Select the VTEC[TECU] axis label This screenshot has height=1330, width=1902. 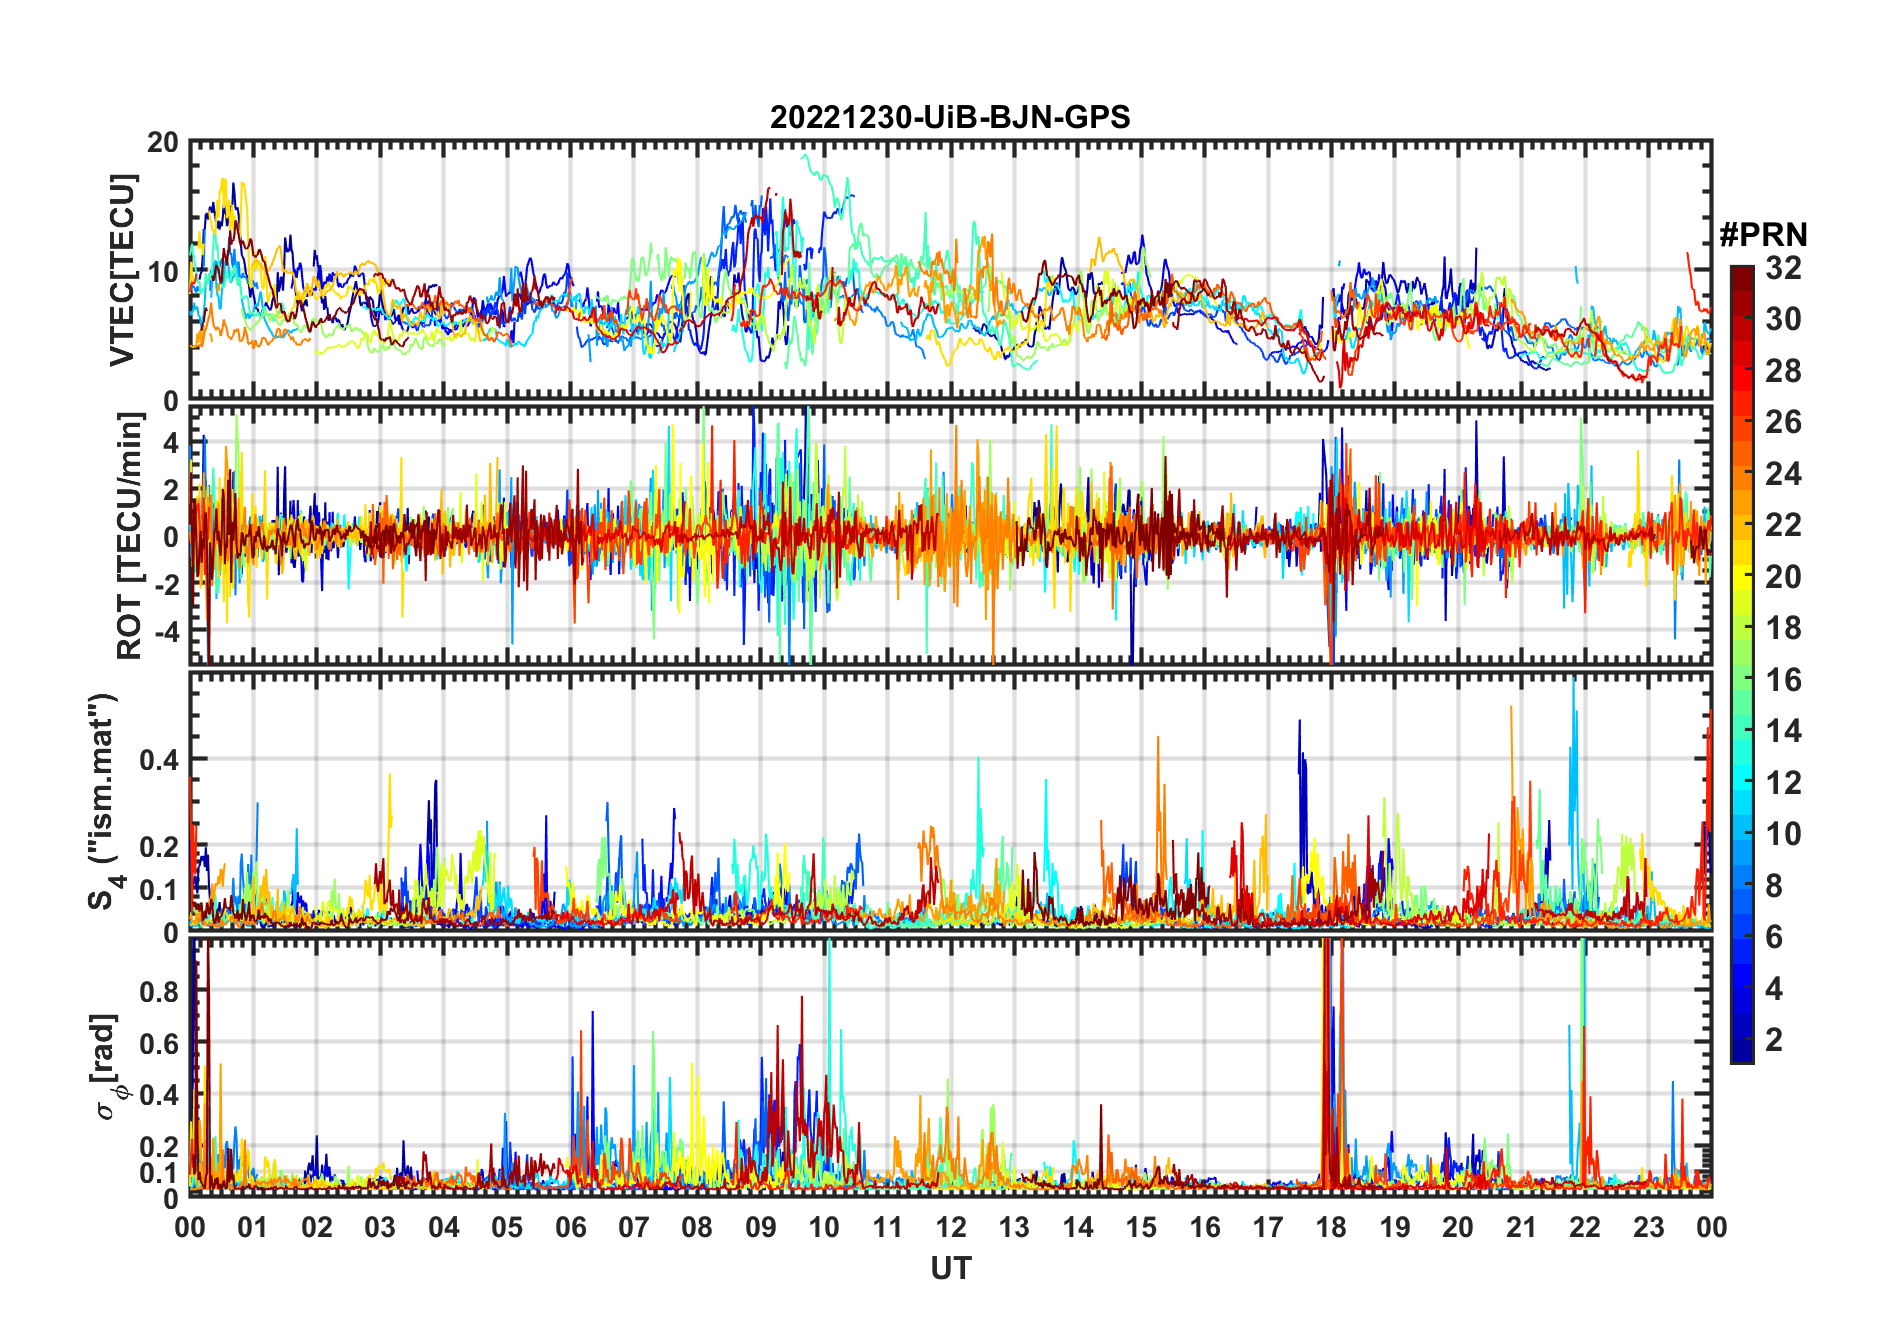pyautogui.click(x=122, y=271)
